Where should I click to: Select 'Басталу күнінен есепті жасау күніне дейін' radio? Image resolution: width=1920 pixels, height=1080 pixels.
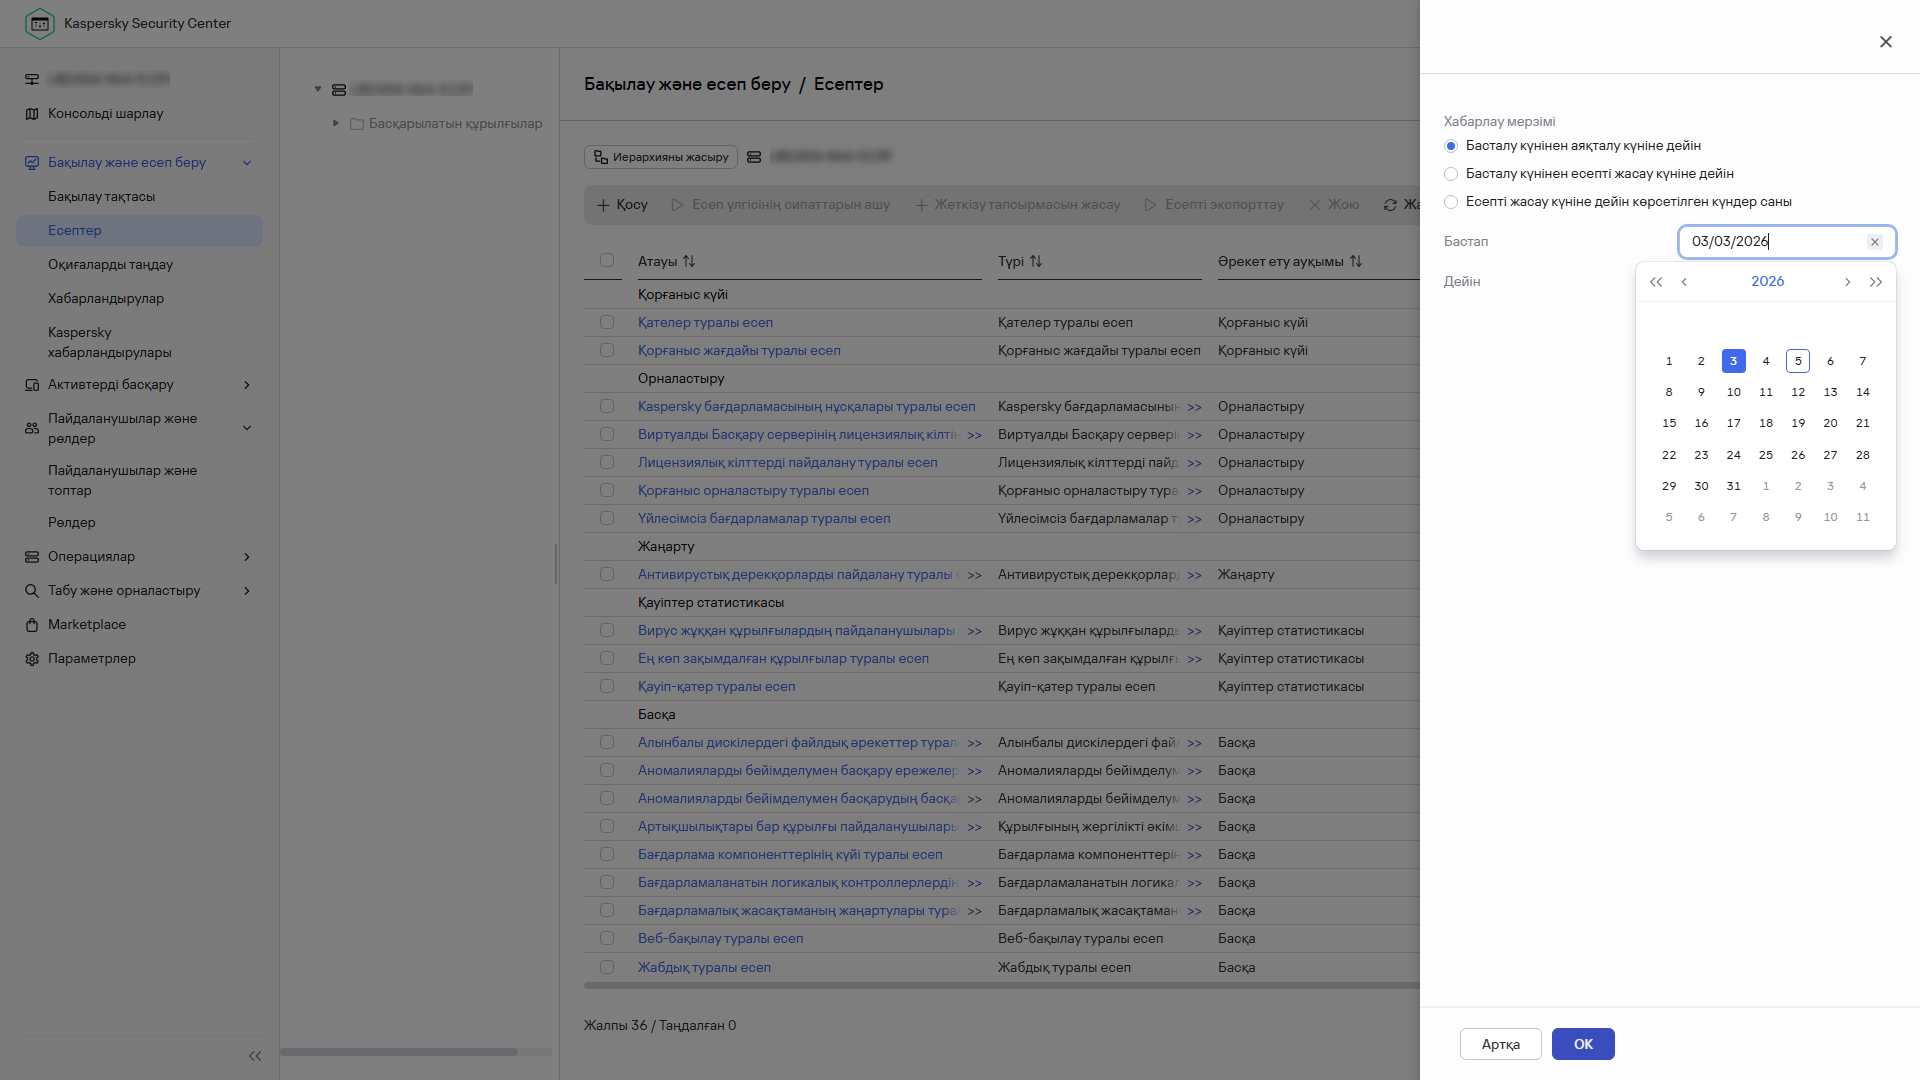pos(1451,174)
